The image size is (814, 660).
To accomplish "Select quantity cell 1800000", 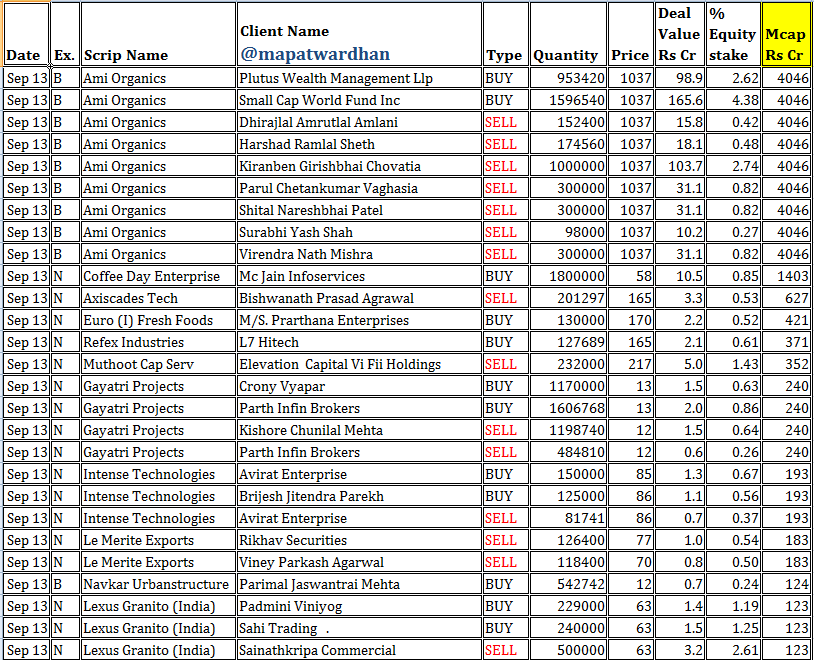I will (568, 276).
